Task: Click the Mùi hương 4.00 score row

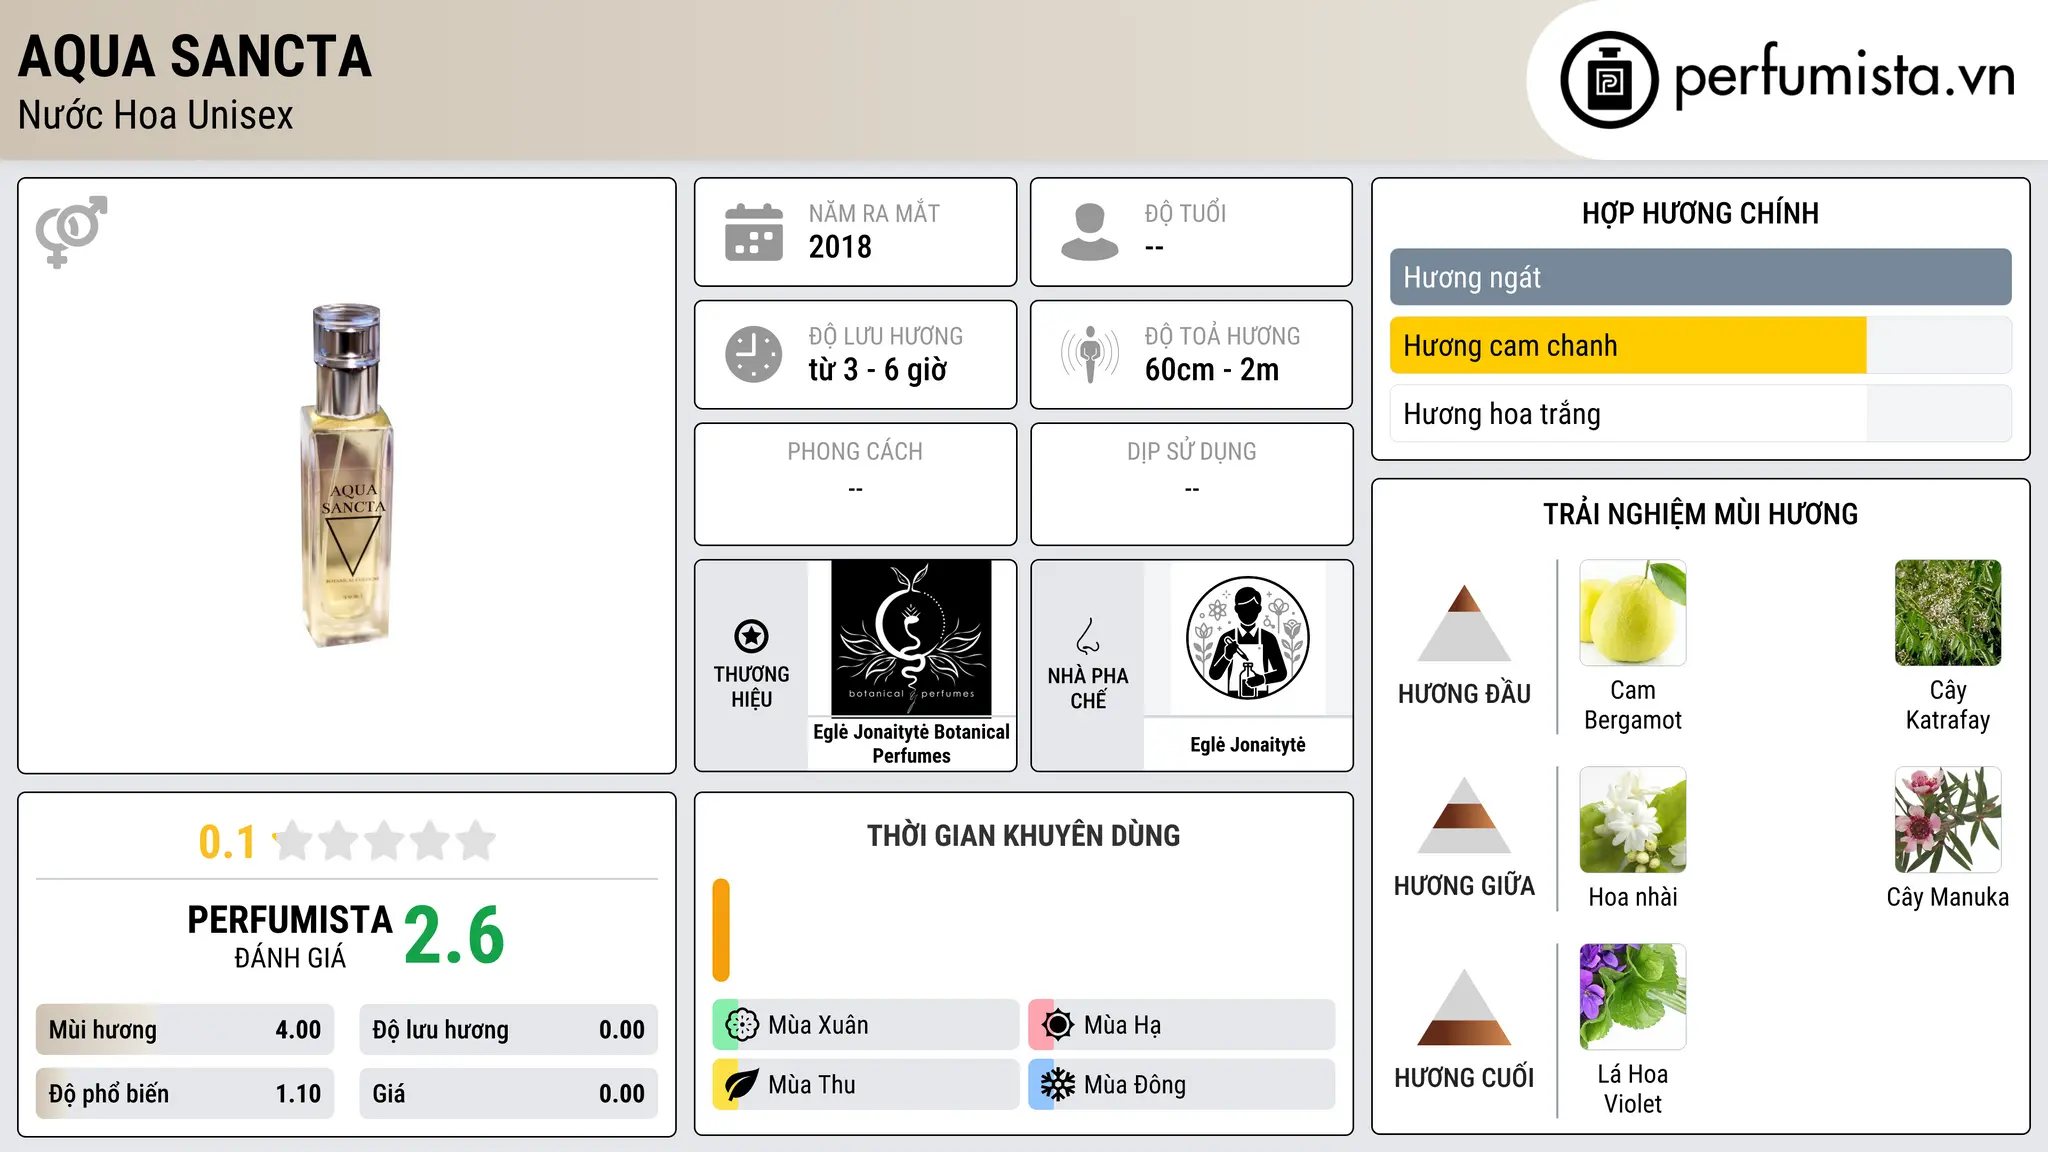Action: click(x=185, y=1030)
